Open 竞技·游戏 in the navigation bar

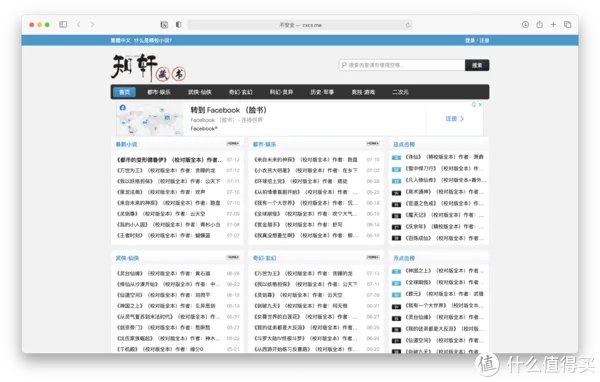[x=363, y=92]
